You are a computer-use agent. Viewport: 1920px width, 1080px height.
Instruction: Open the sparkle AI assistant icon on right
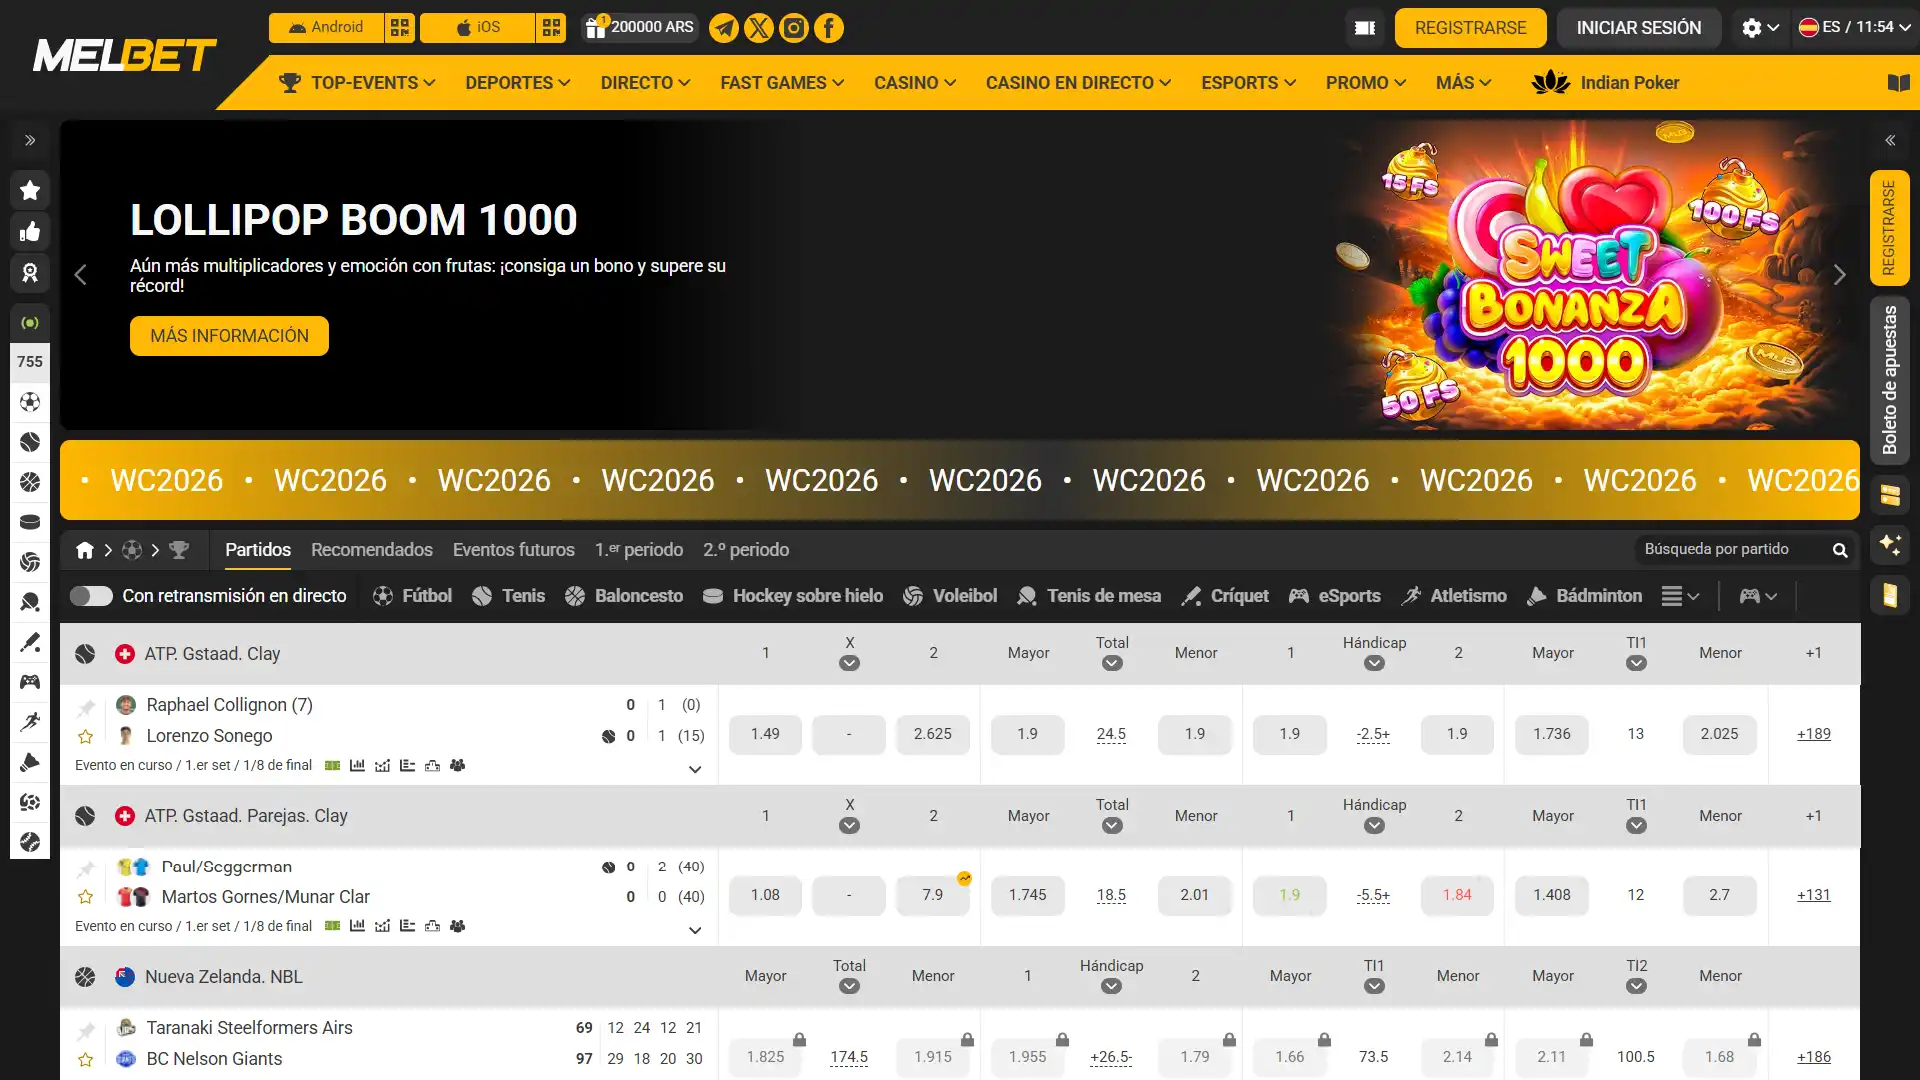(x=1890, y=545)
